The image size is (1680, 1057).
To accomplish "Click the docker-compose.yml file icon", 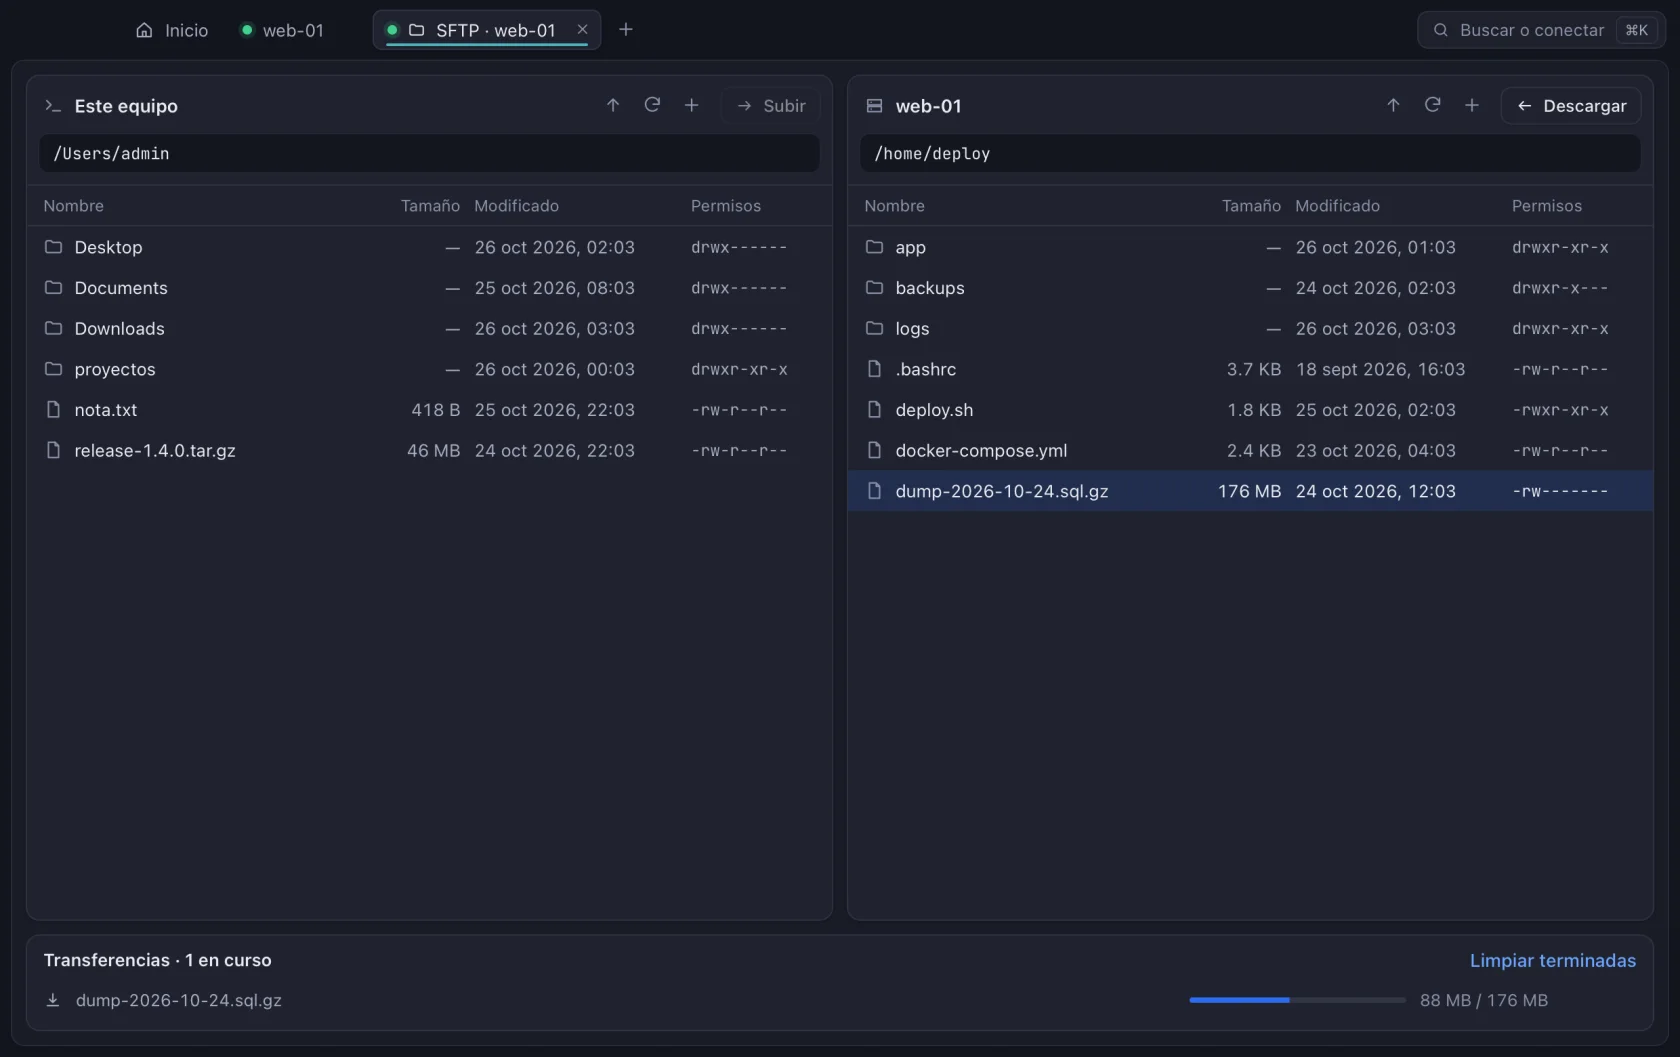I will click(x=874, y=450).
